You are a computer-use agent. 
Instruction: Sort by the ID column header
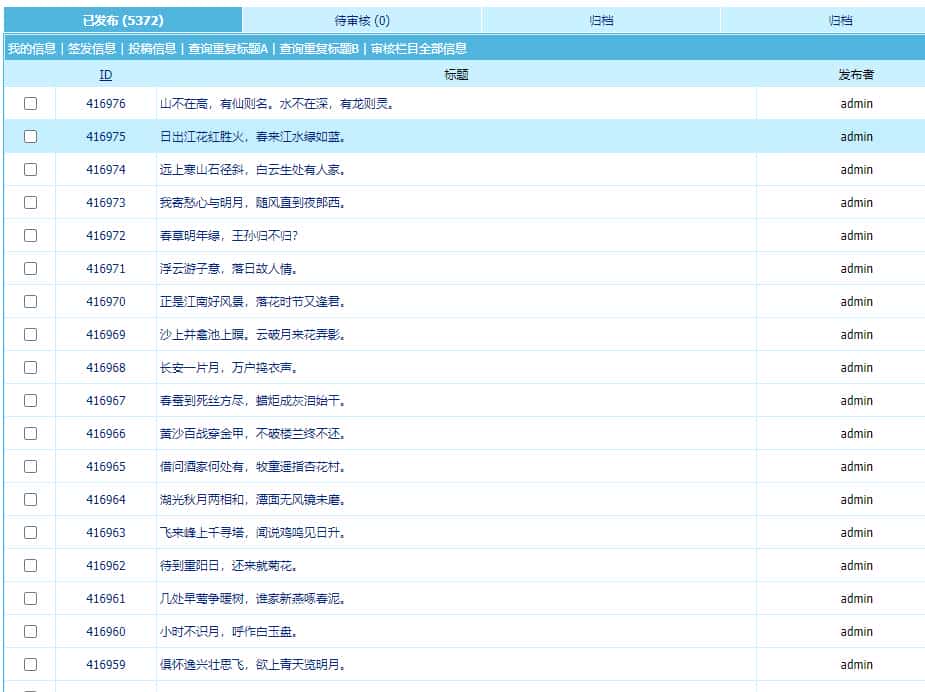tap(106, 75)
